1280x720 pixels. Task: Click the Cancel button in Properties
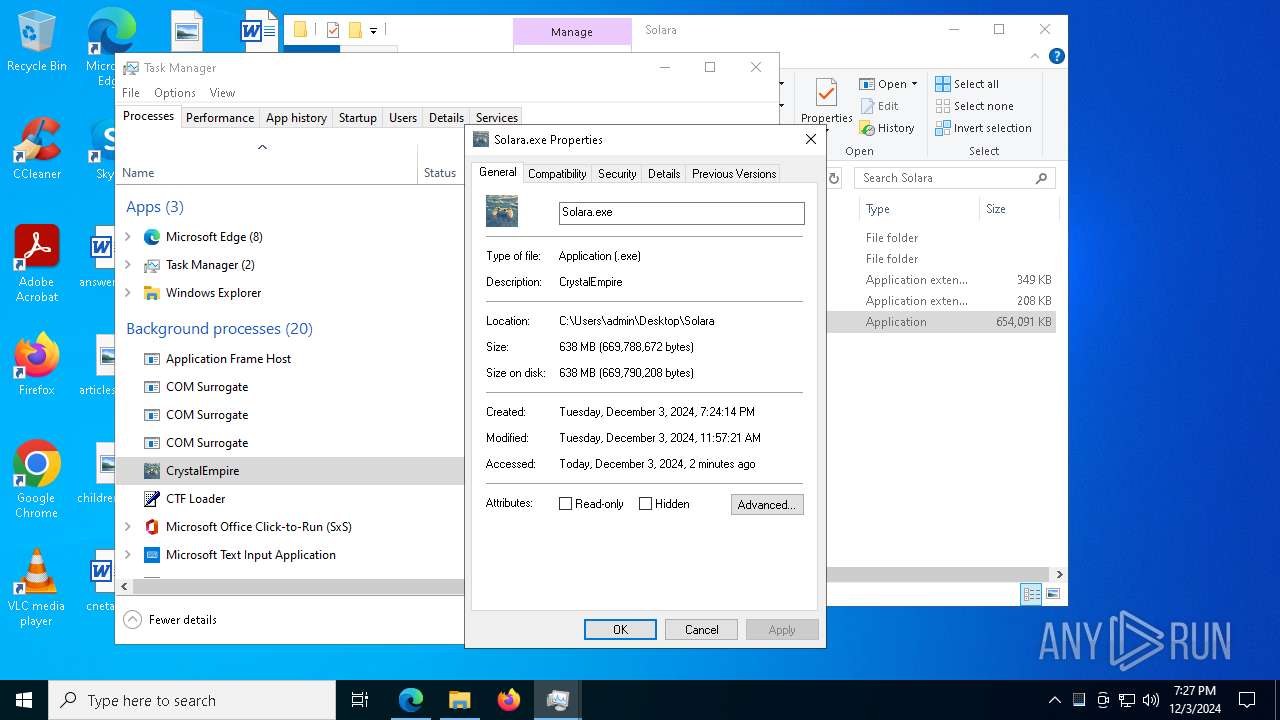[x=701, y=630]
